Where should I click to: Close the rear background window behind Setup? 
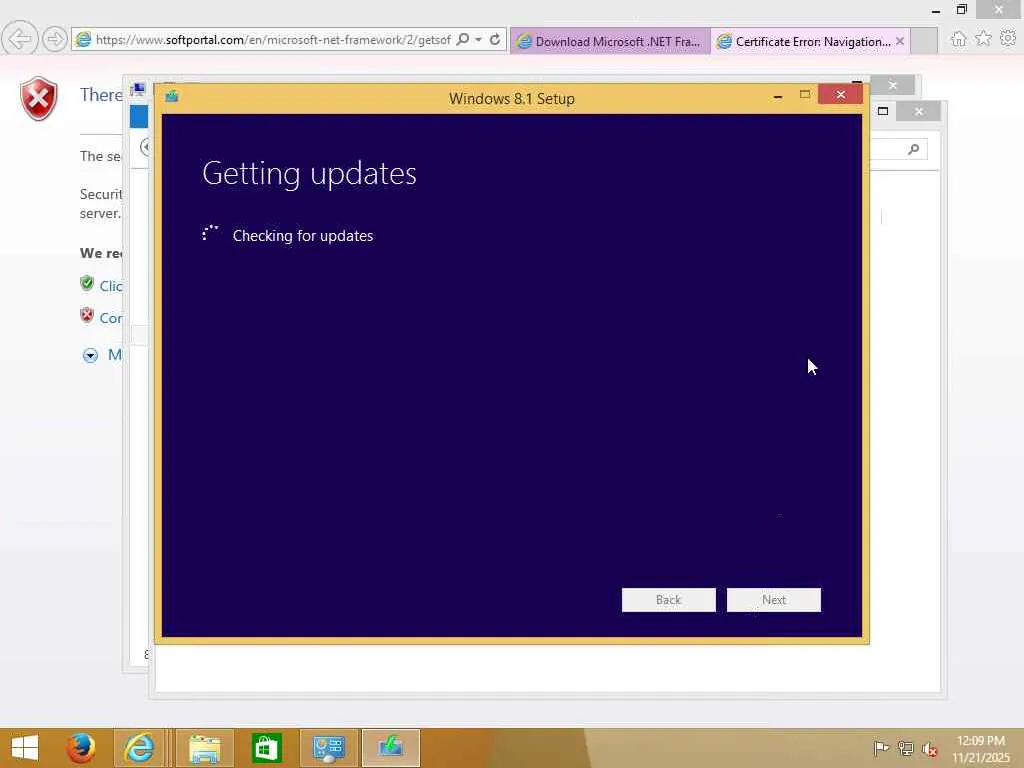893,86
